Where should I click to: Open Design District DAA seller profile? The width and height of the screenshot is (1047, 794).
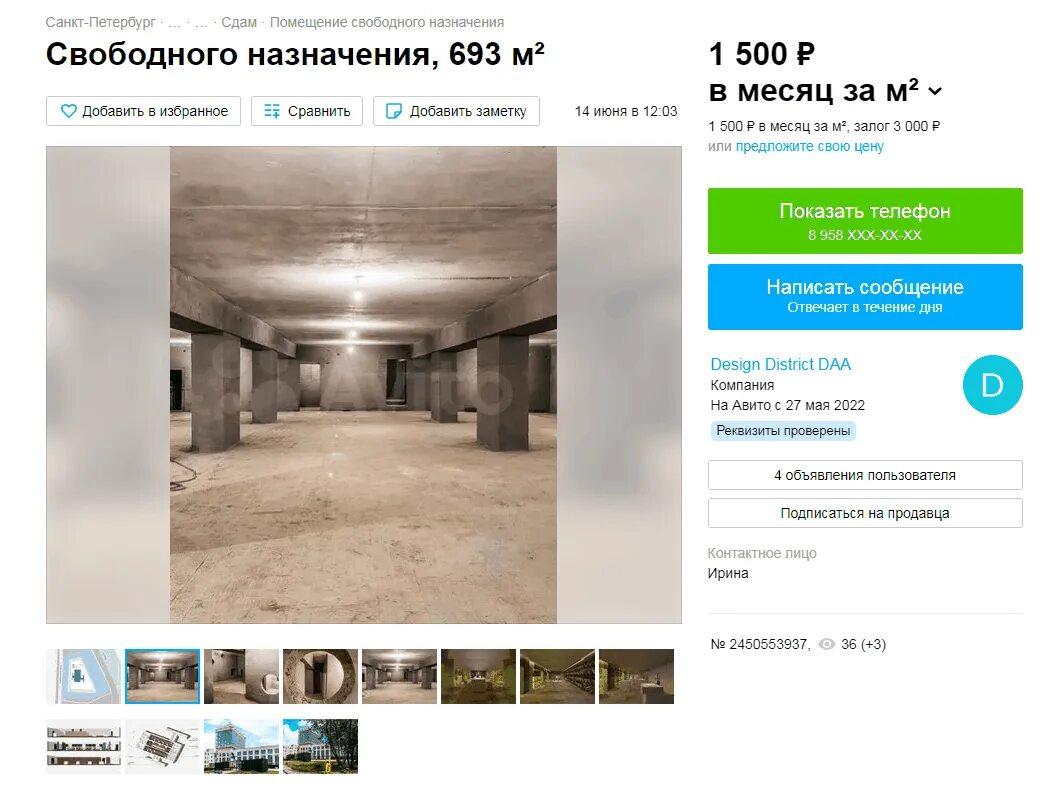(781, 365)
